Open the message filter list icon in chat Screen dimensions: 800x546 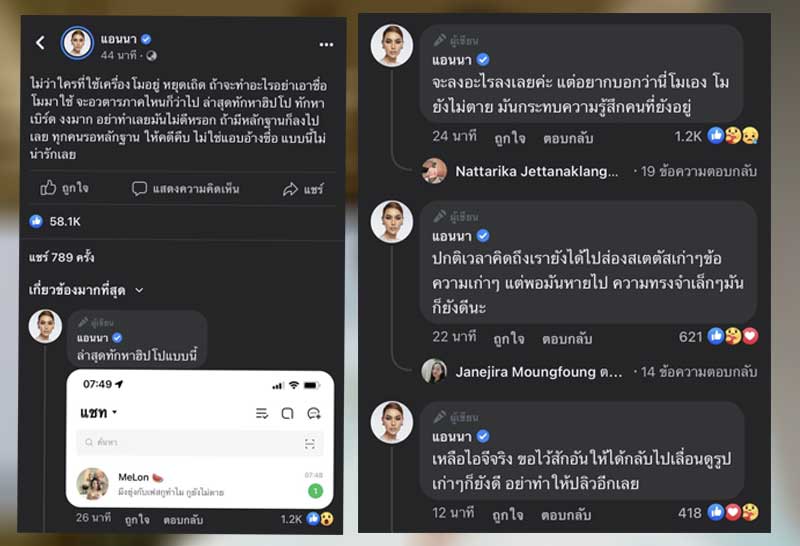click(x=262, y=413)
